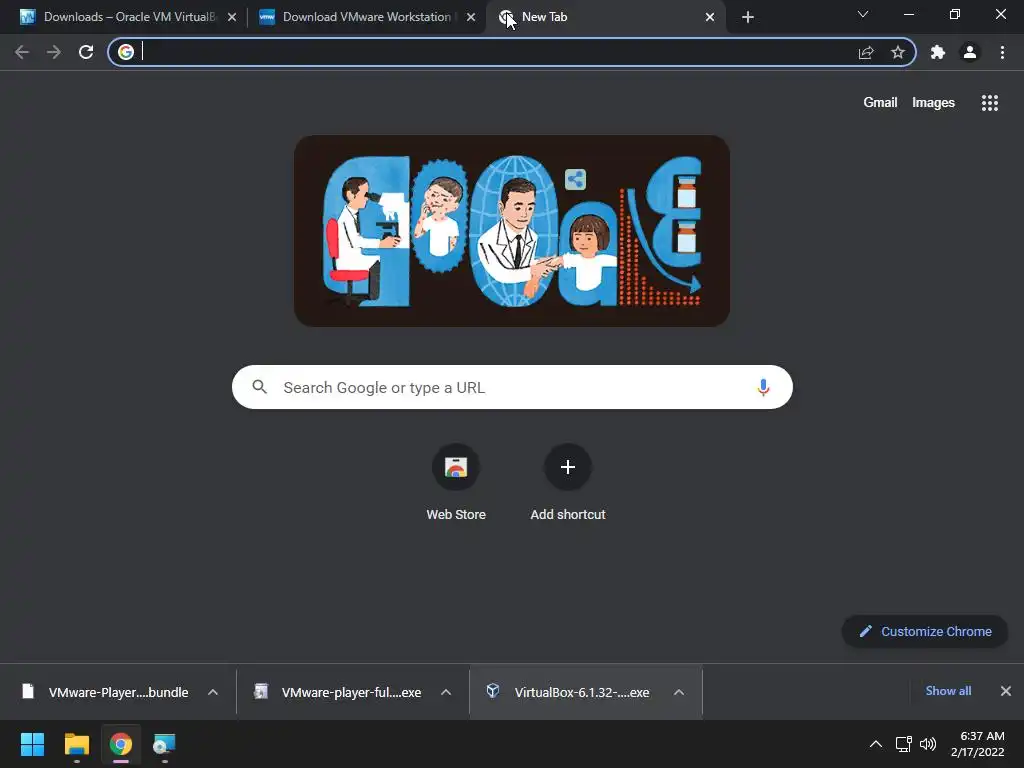Open the Extensions puzzle icon
1024x768 pixels.
pos(938,52)
